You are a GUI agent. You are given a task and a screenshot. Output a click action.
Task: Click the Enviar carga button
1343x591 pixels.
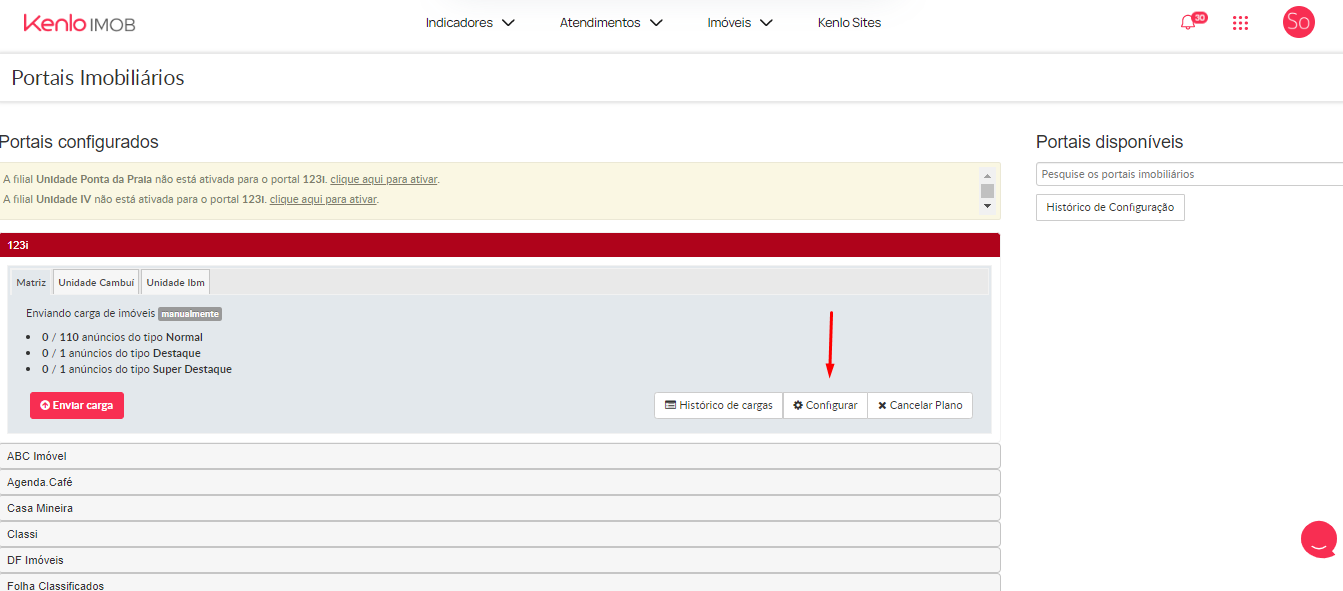click(77, 405)
